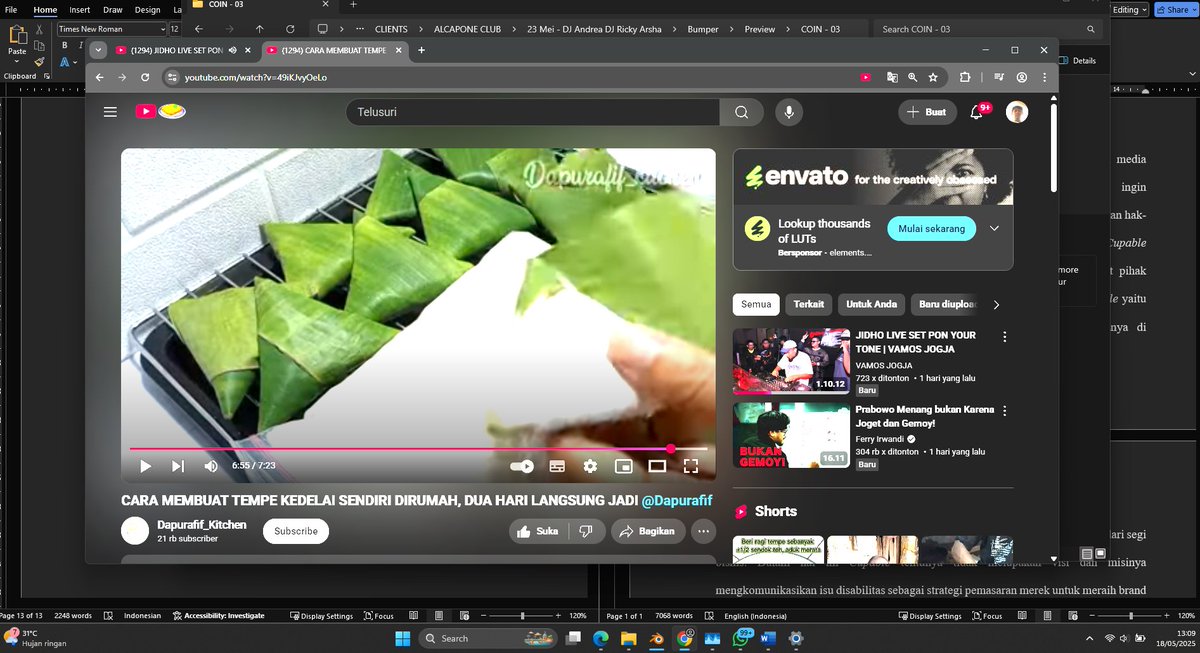Click the Mulai sekarang ad button

[x=931, y=229]
